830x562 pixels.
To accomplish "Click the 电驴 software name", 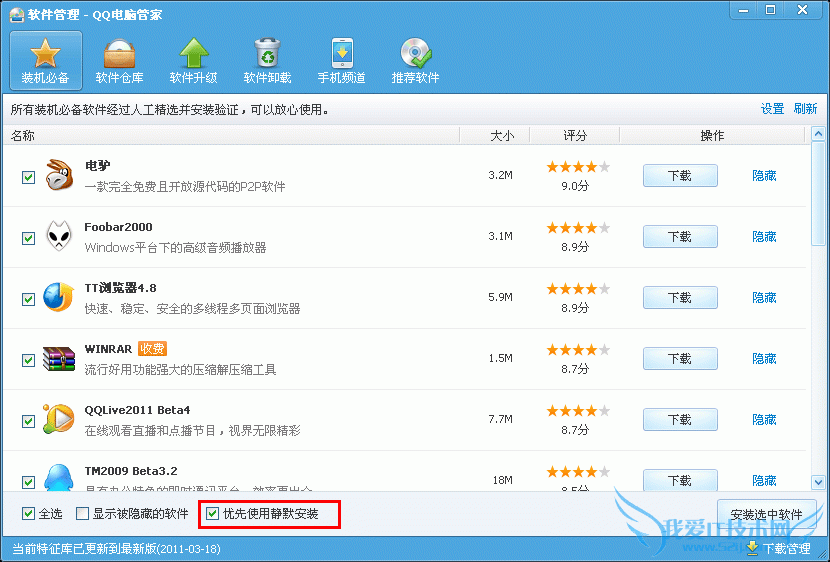I will [x=97, y=166].
